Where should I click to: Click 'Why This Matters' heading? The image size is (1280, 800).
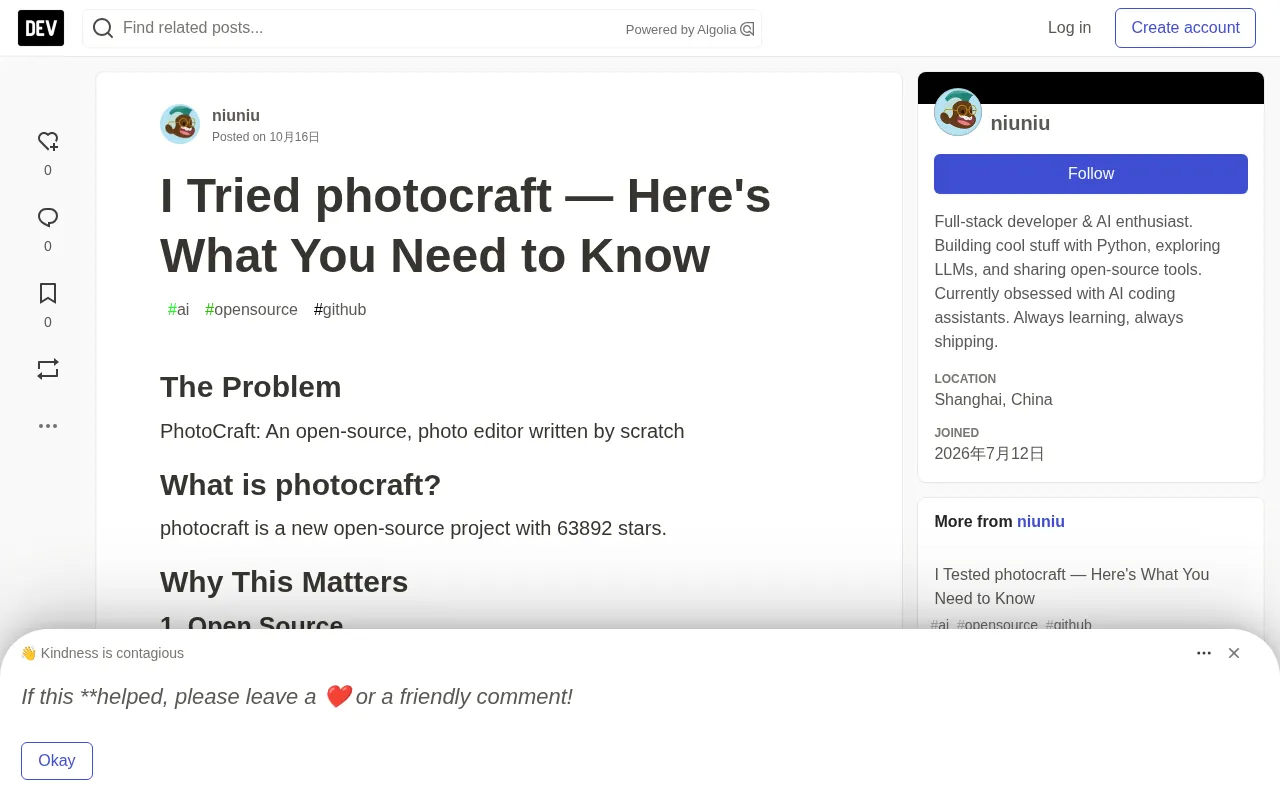click(x=284, y=581)
